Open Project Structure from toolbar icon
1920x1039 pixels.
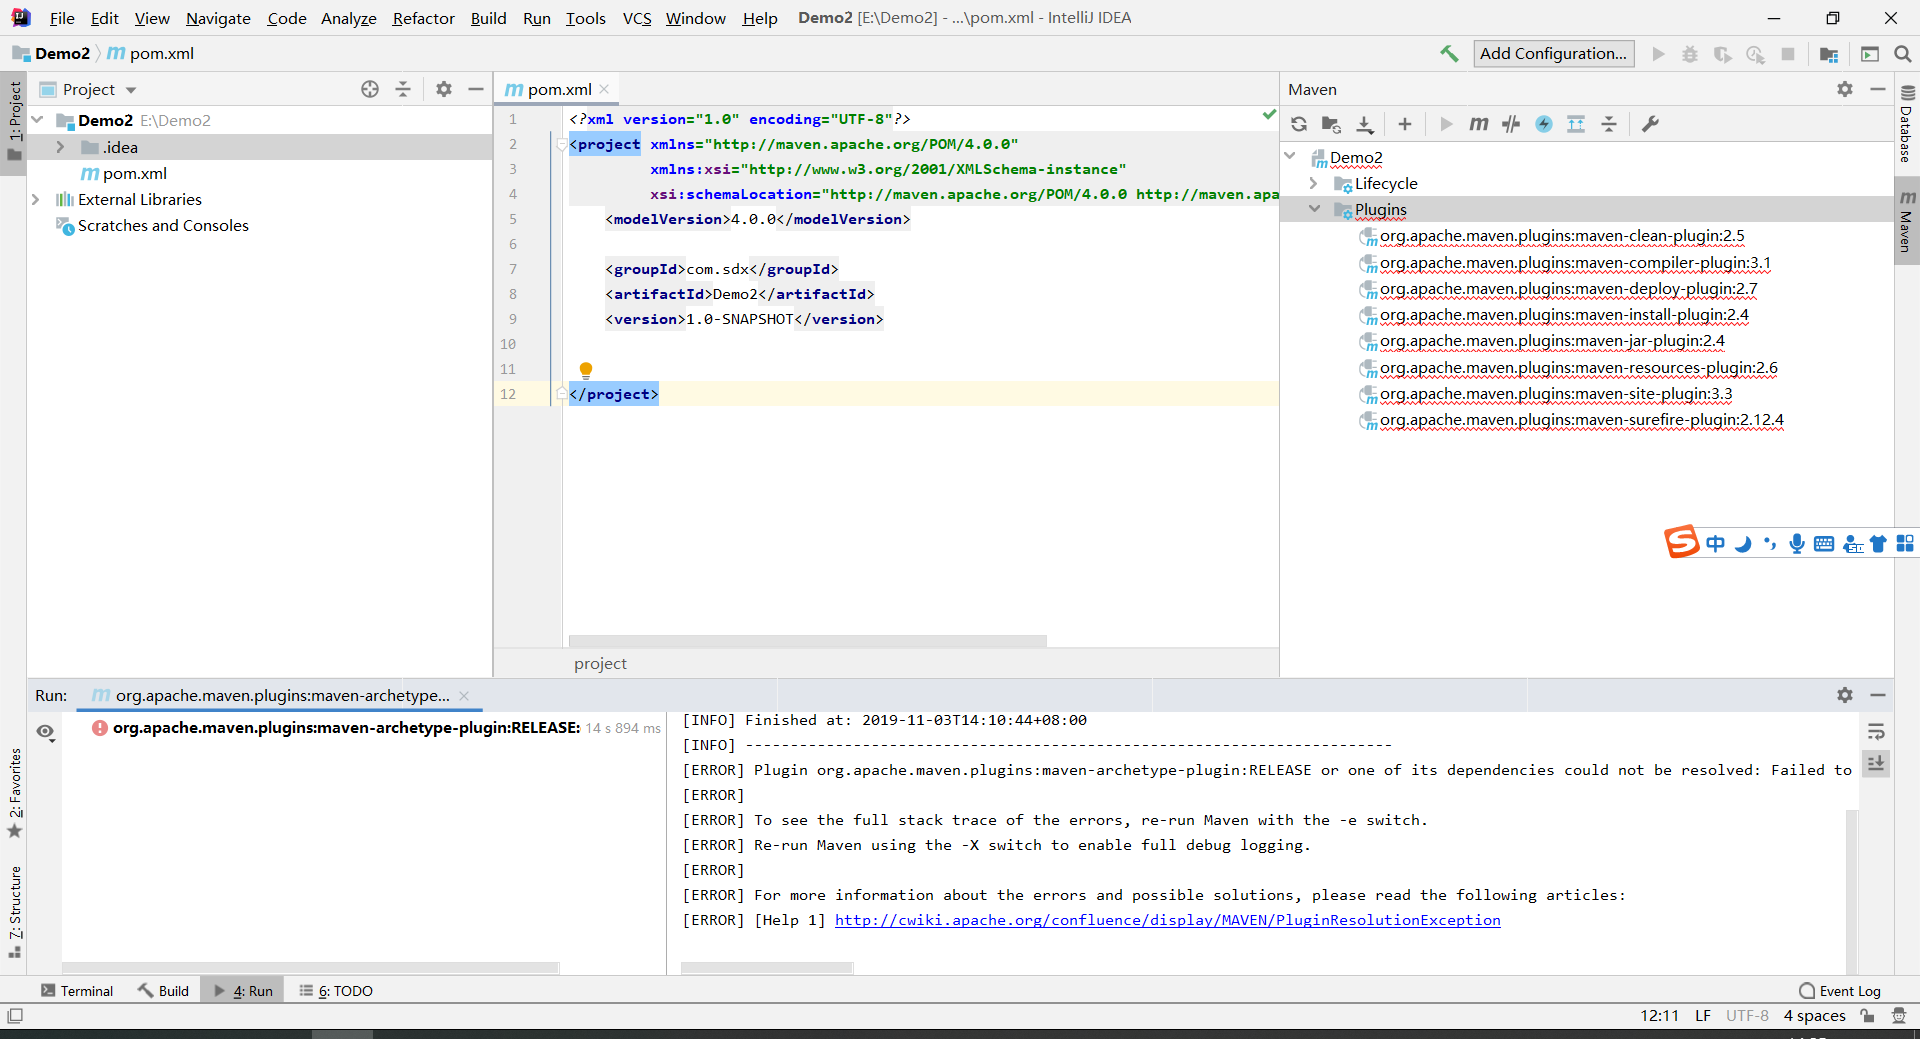(x=1829, y=54)
